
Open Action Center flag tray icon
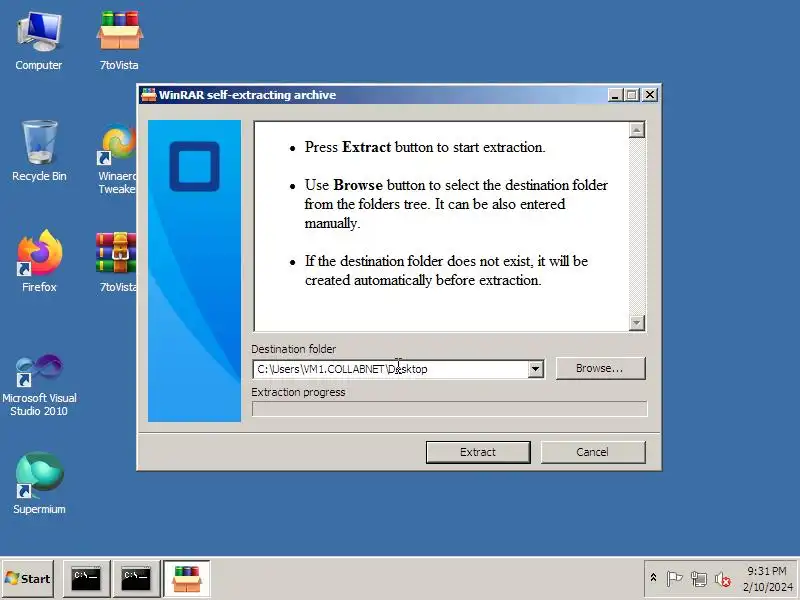(x=674, y=579)
